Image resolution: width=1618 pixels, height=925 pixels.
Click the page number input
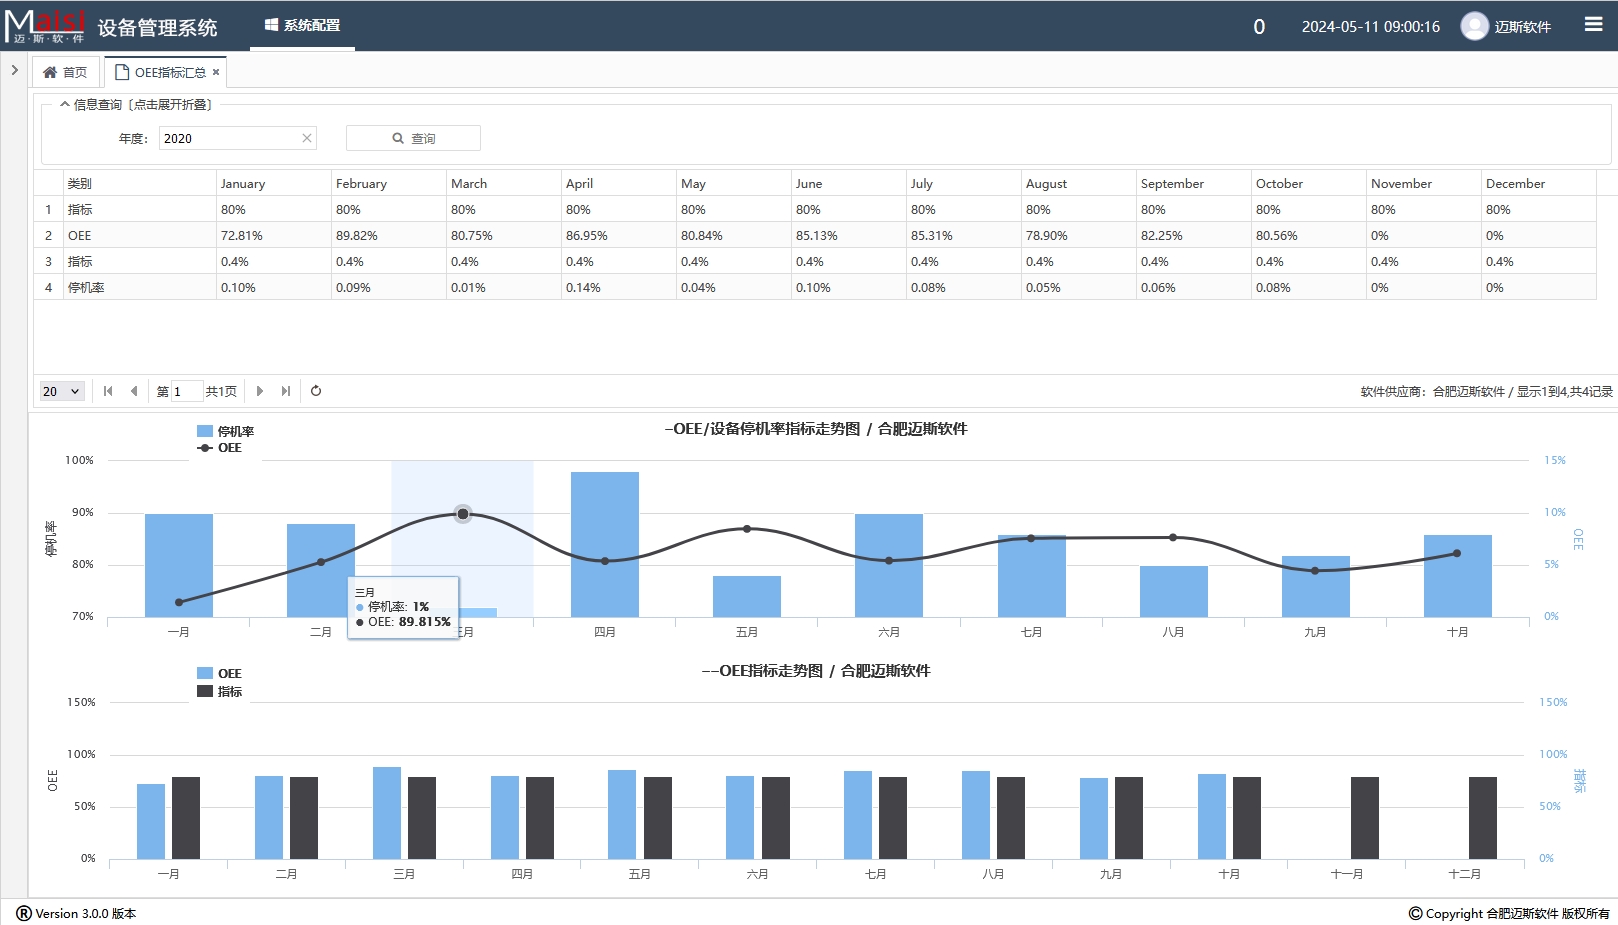pos(187,391)
